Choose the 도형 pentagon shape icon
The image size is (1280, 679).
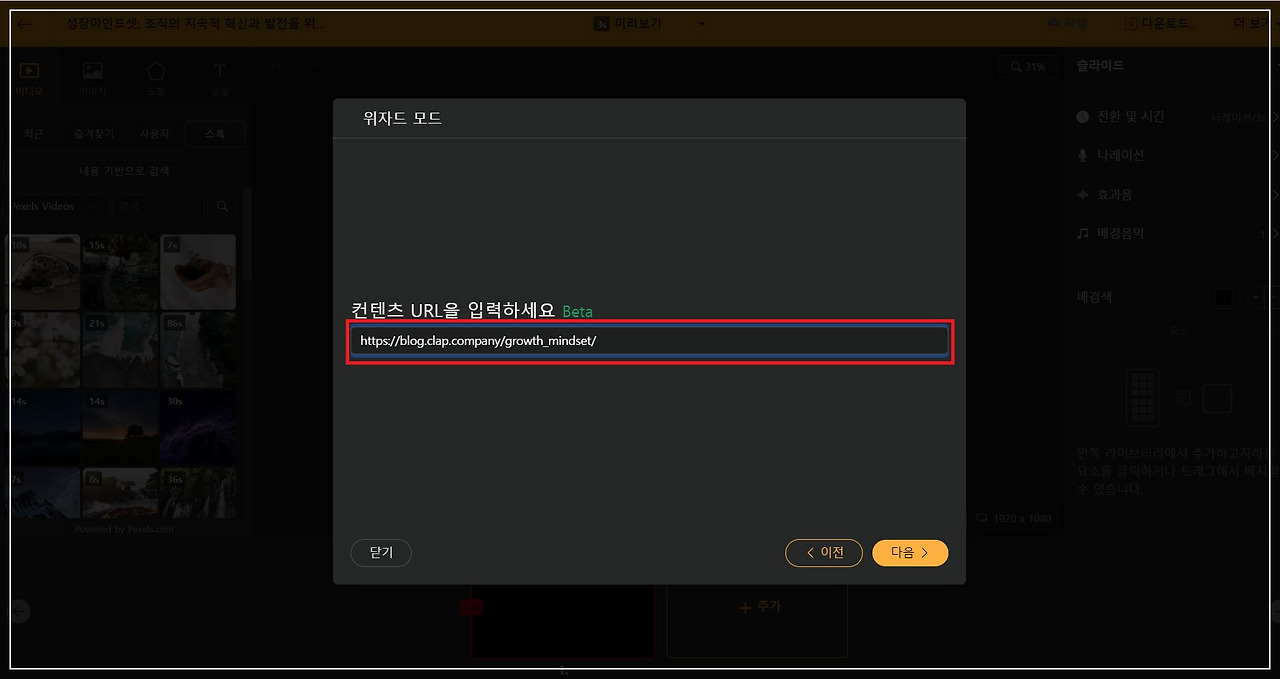click(x=156, y=72)
